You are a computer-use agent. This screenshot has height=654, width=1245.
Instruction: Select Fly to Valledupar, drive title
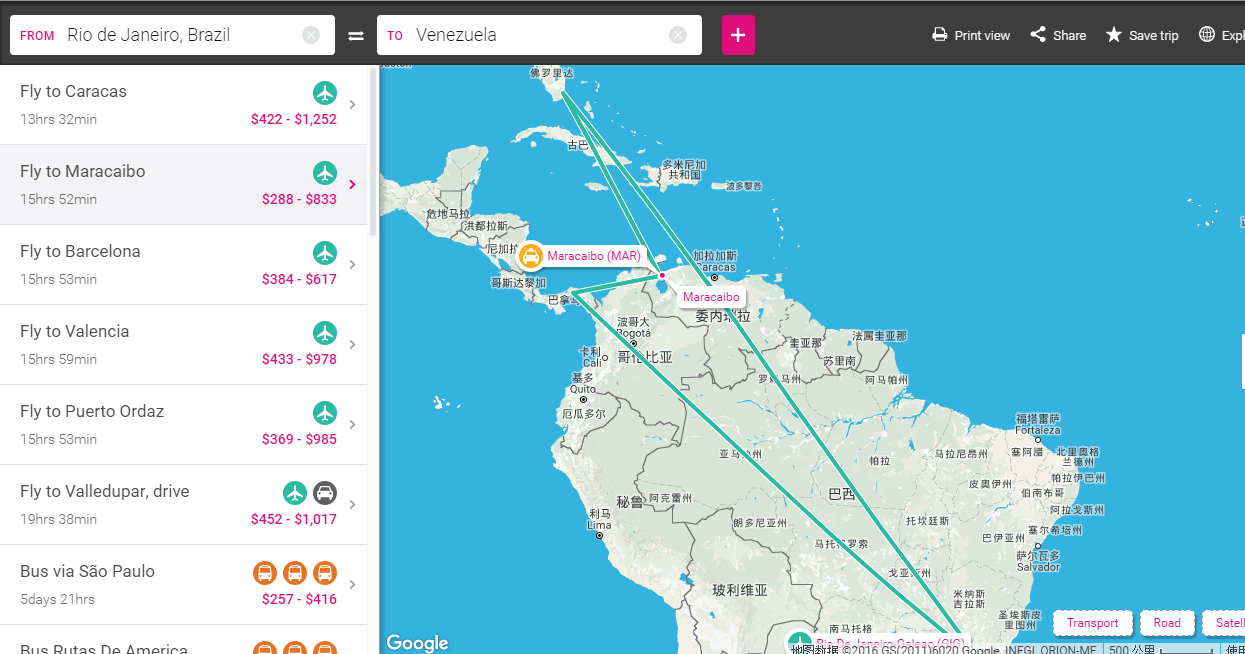[104, 491]
